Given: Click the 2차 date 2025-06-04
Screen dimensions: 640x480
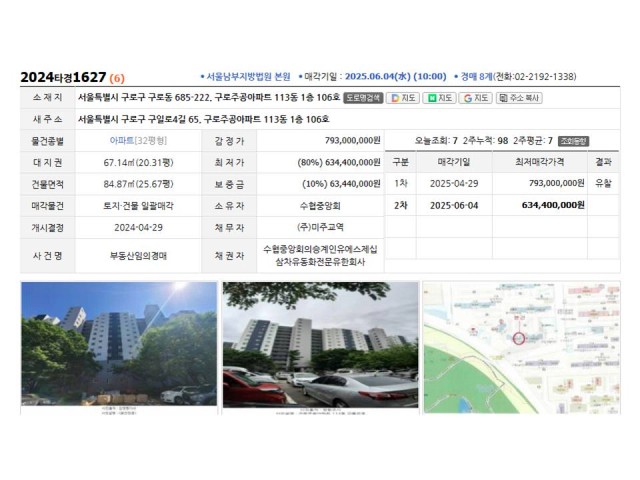Looking at the screenshot, I should click(454, 205).
